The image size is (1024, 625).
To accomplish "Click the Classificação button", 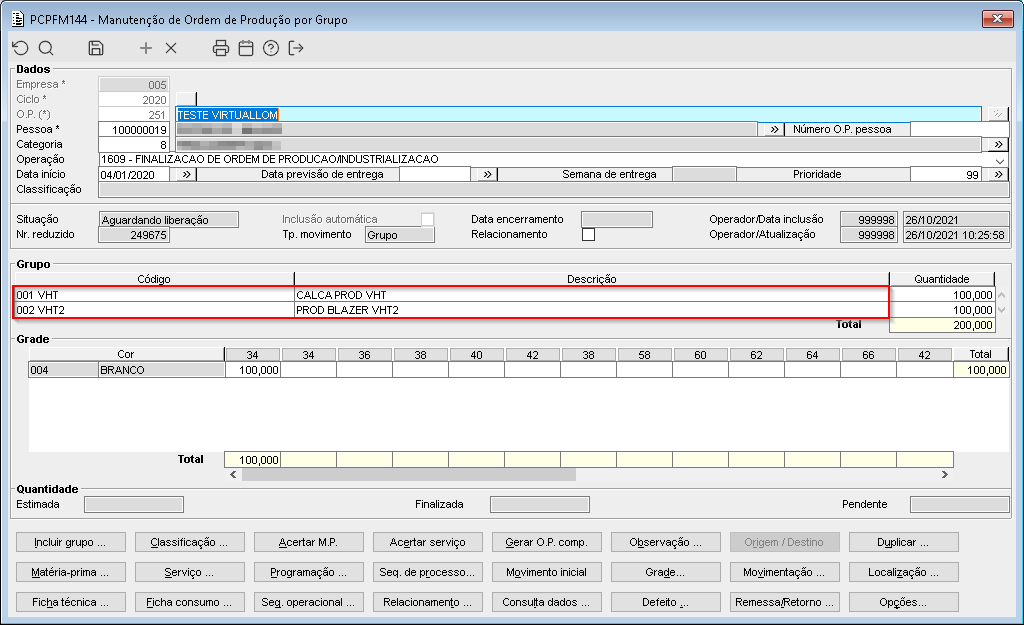I will tap(189, 542).
